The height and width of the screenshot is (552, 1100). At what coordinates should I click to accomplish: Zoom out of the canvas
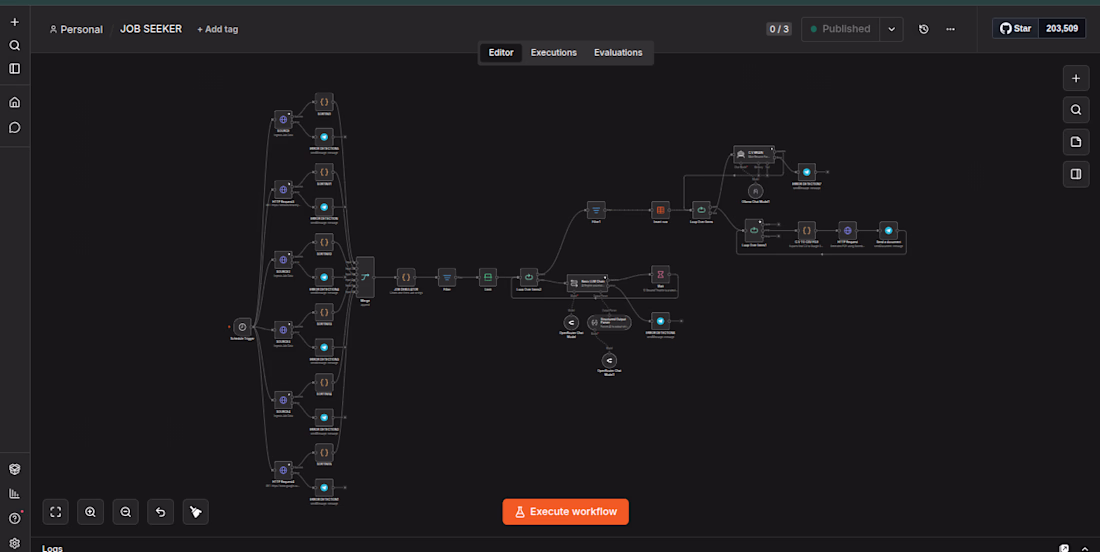point(126,512)
